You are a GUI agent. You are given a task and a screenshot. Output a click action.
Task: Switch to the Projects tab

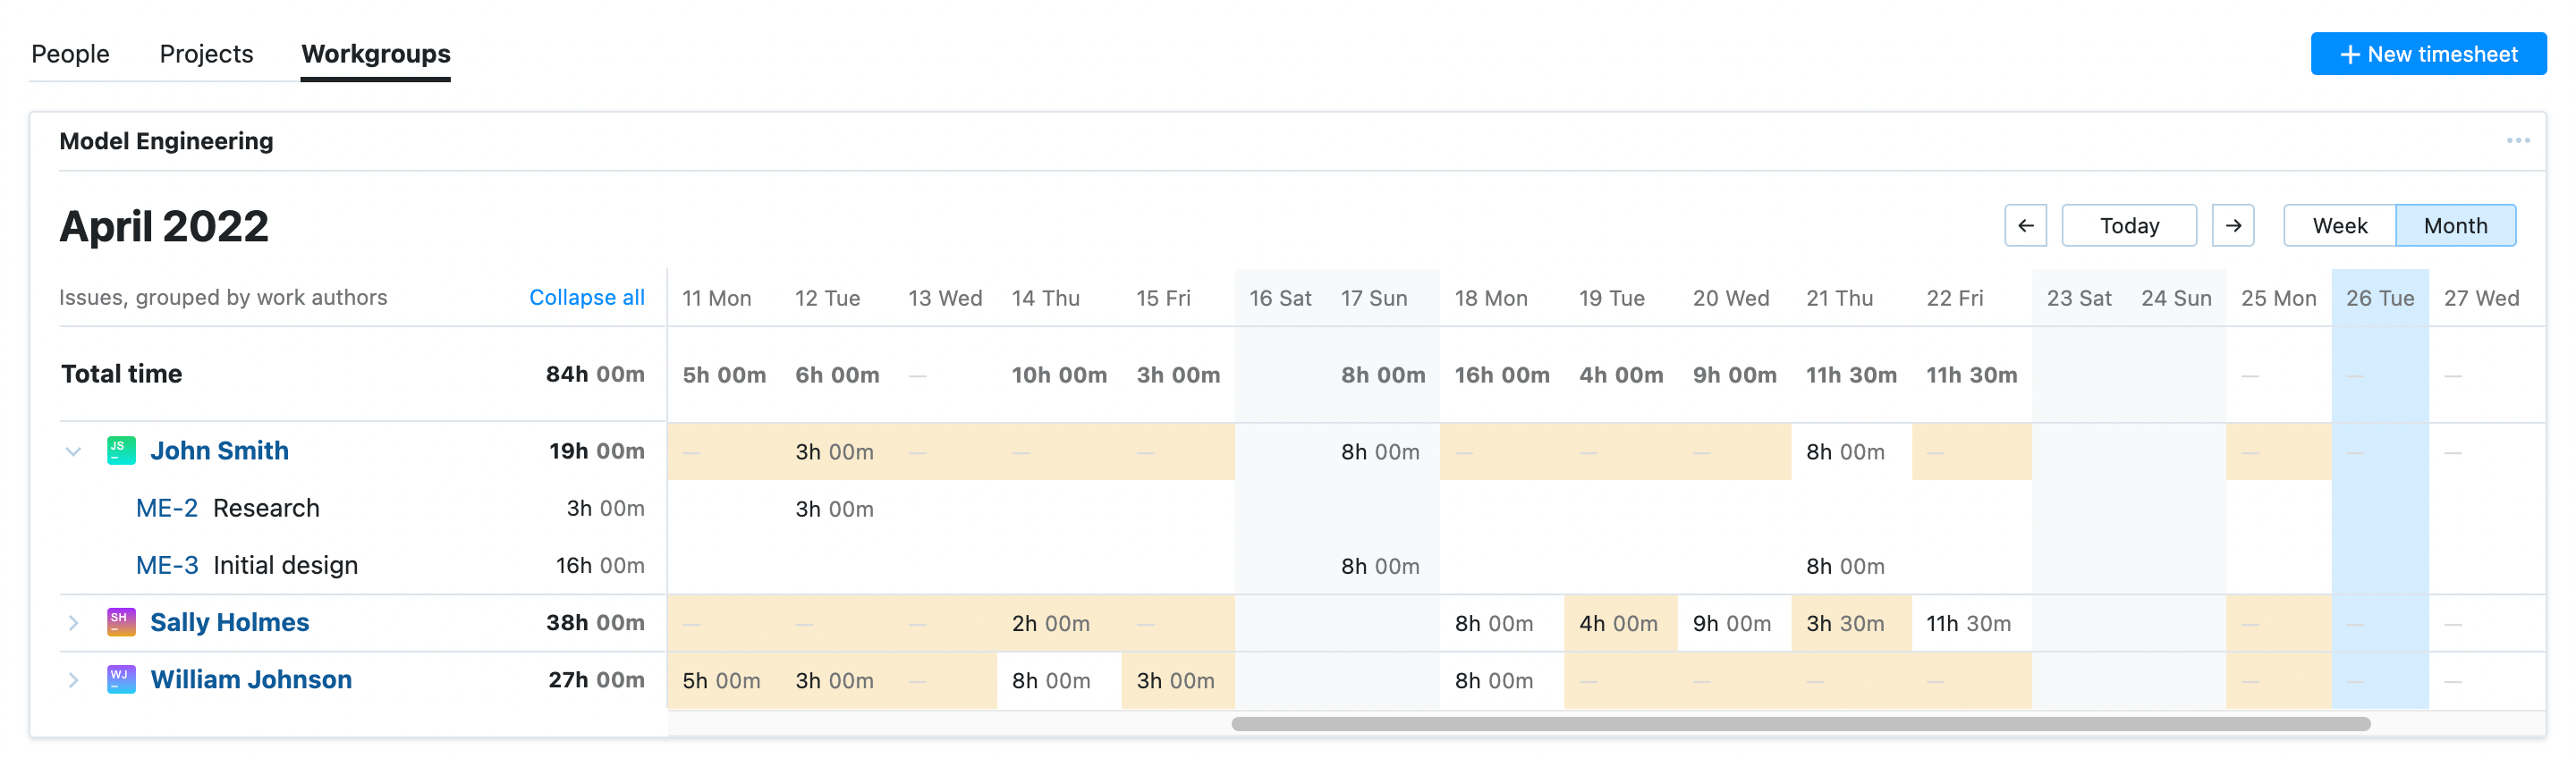pos(206,54)
